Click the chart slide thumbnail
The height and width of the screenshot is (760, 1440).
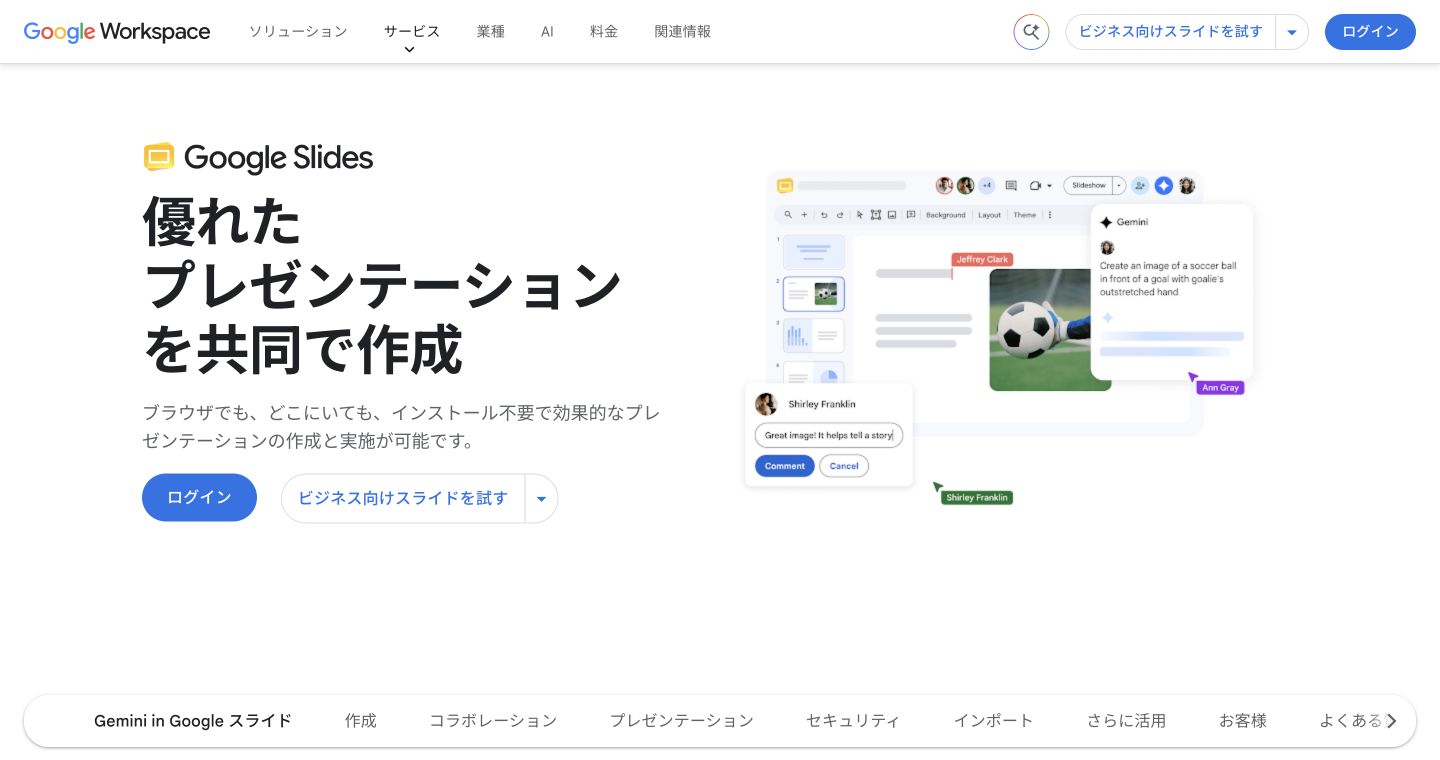point(813,336)
